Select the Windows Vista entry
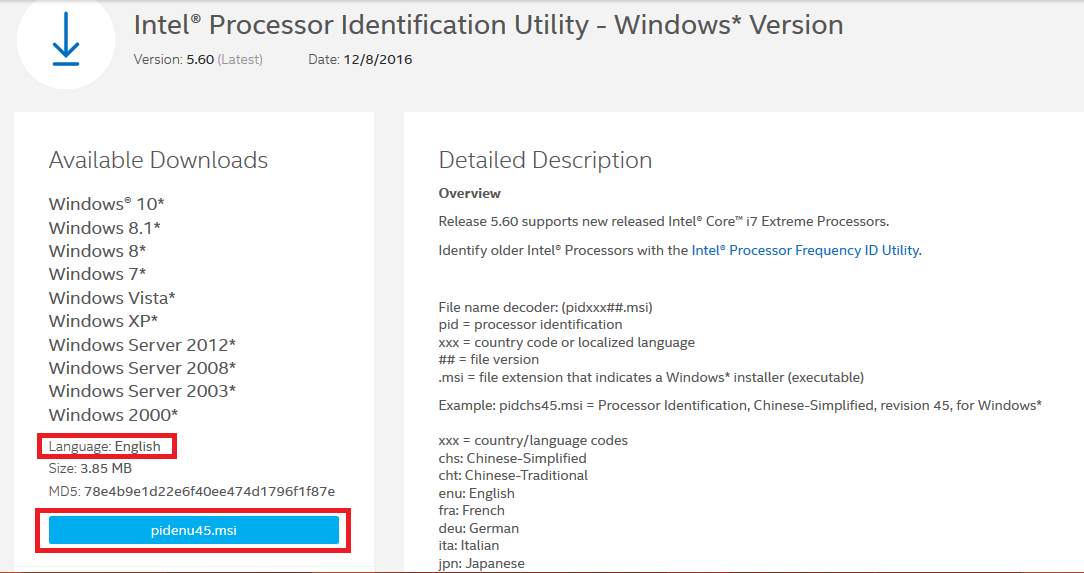1084x573 pixels. [x=112, y=298]
